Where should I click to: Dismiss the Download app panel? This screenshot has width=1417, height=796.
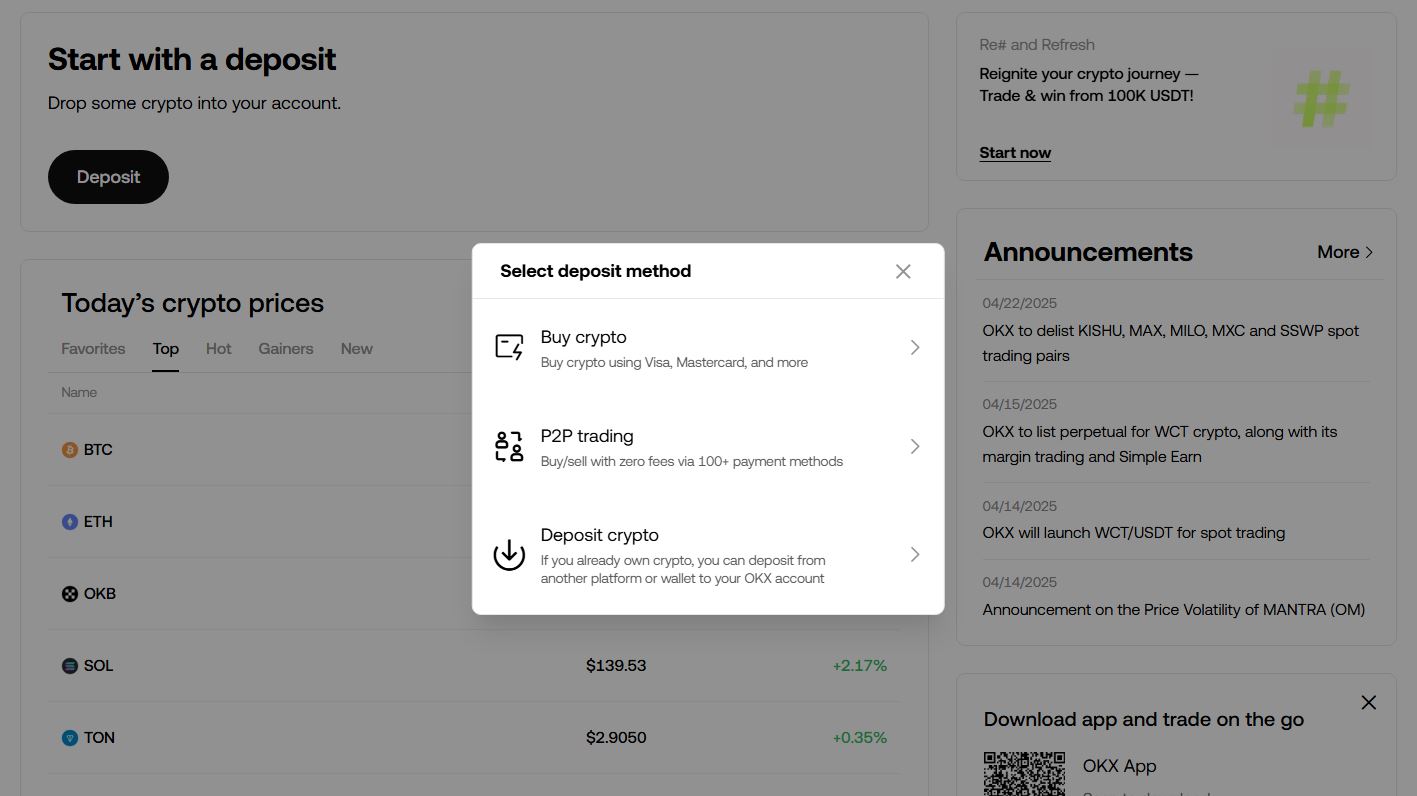coord(1369,703)
